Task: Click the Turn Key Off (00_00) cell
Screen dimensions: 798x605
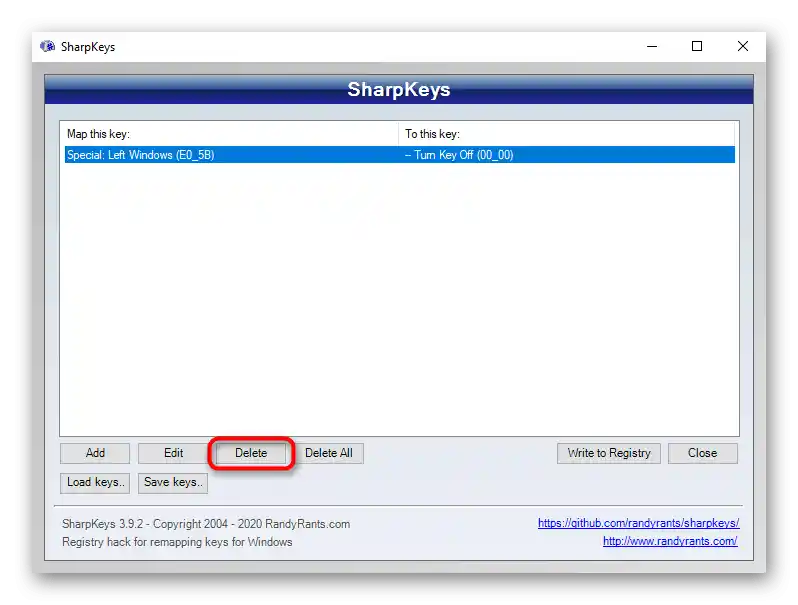Action: [459, 155]
